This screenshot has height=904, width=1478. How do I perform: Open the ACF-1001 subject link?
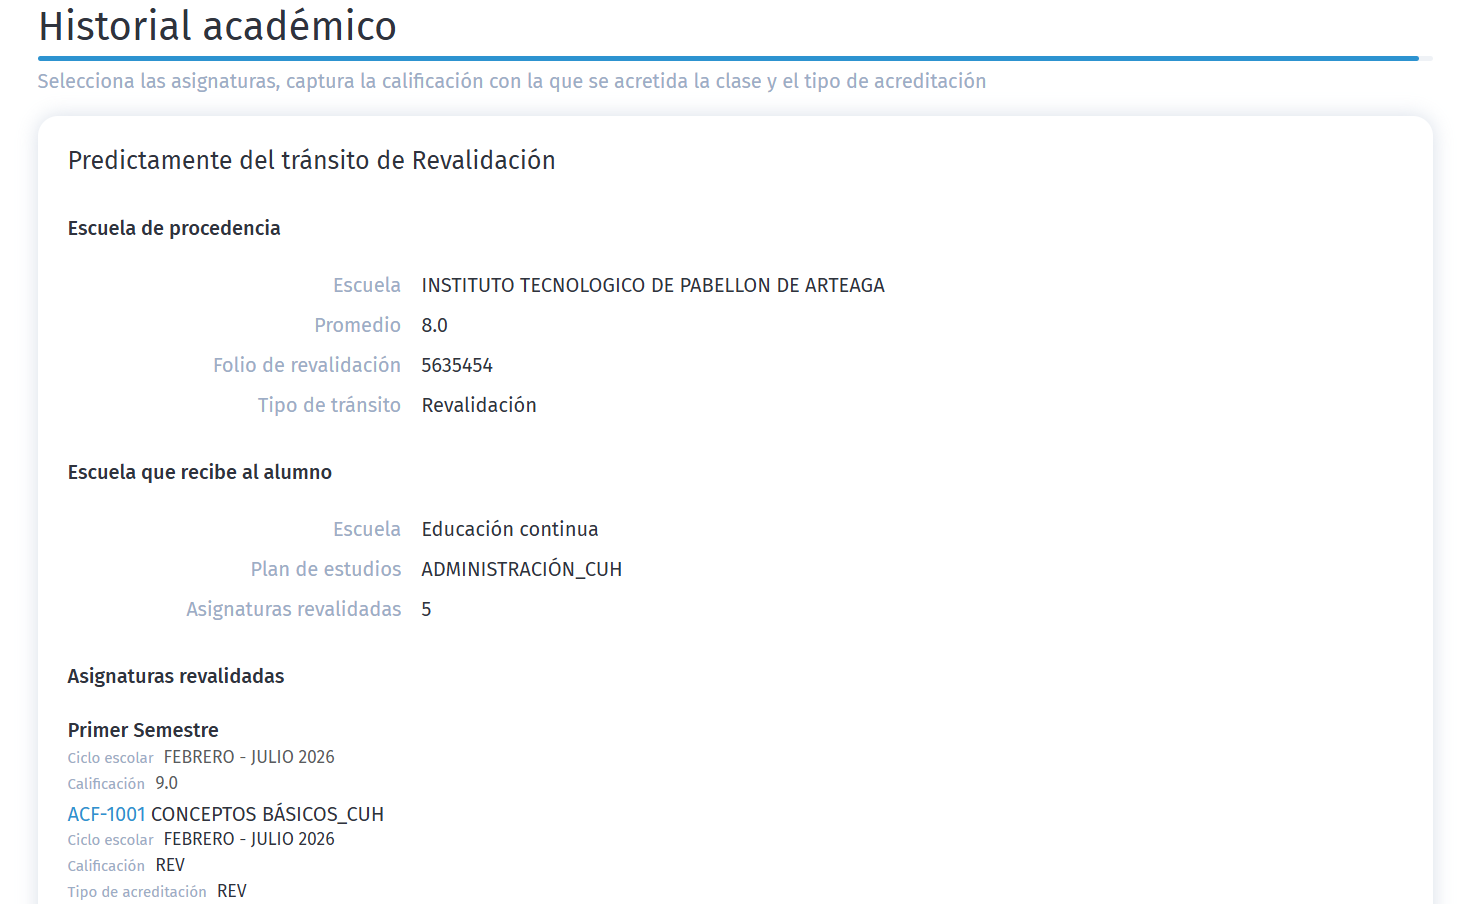pyautogui.click(x=105, y=814)
